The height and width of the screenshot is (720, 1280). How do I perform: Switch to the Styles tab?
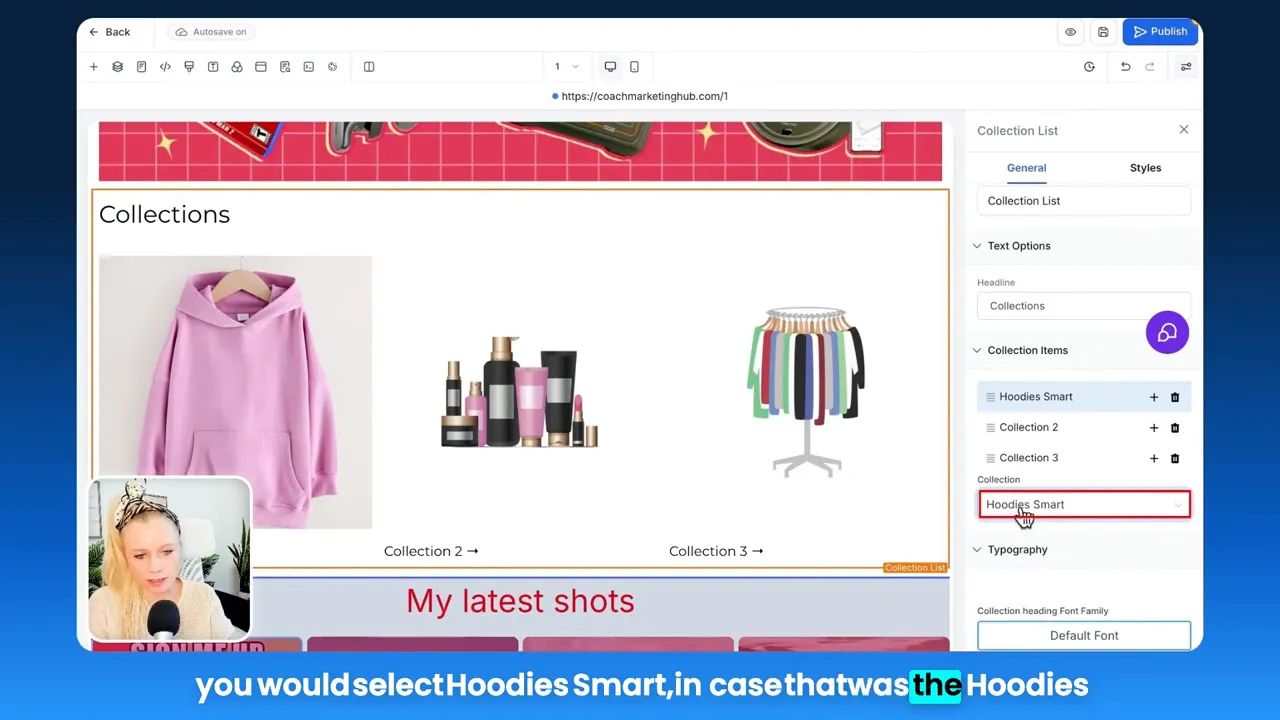coord(1145,168)
